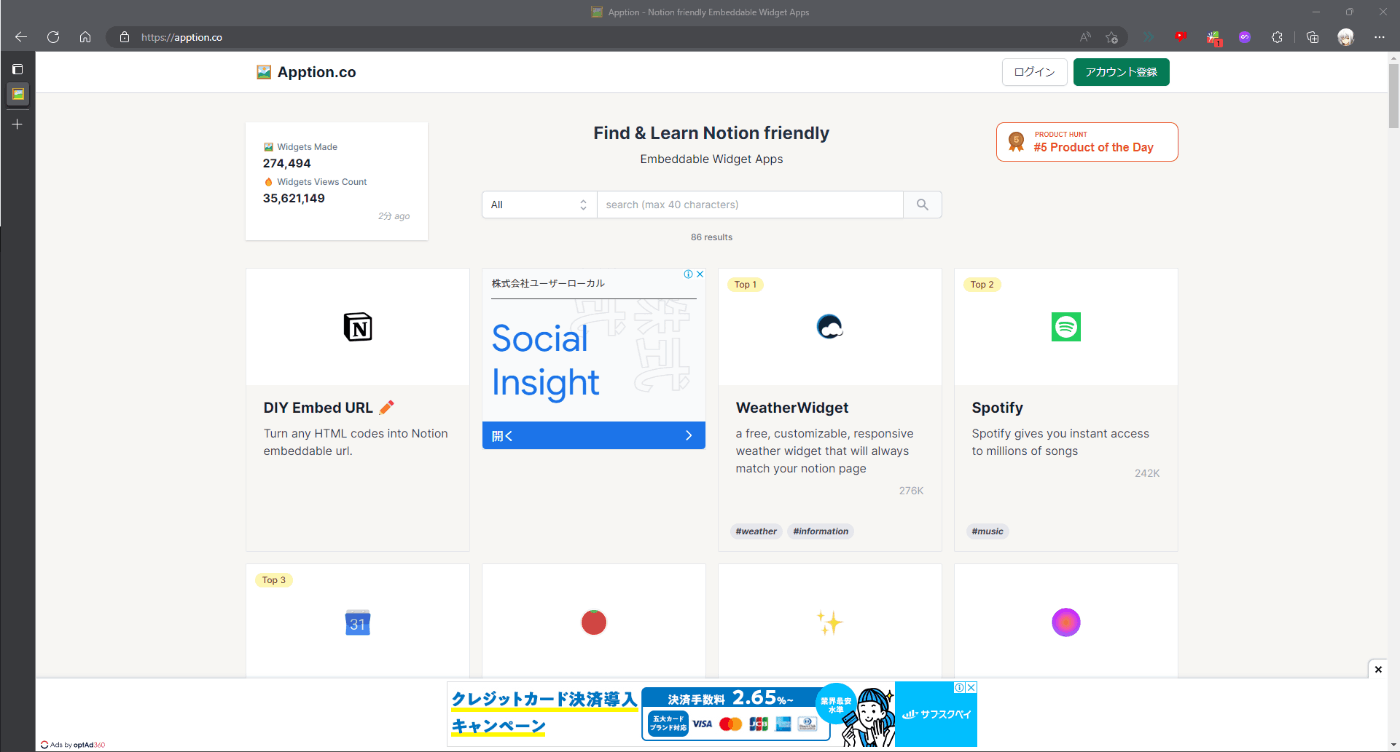Viewport: 1400px width, 752px height.
Task: Filter by the #music tag
Action: click(988, 531)
